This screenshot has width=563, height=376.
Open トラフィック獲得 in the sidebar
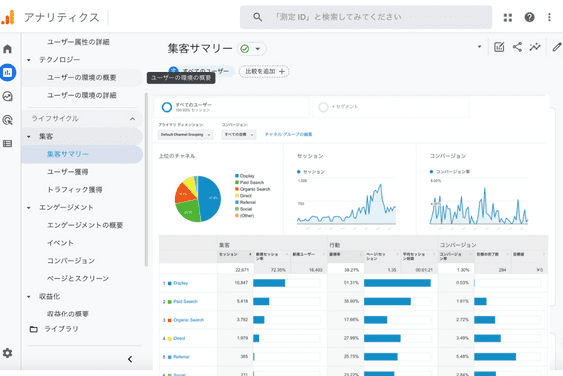tap(75, 190)
